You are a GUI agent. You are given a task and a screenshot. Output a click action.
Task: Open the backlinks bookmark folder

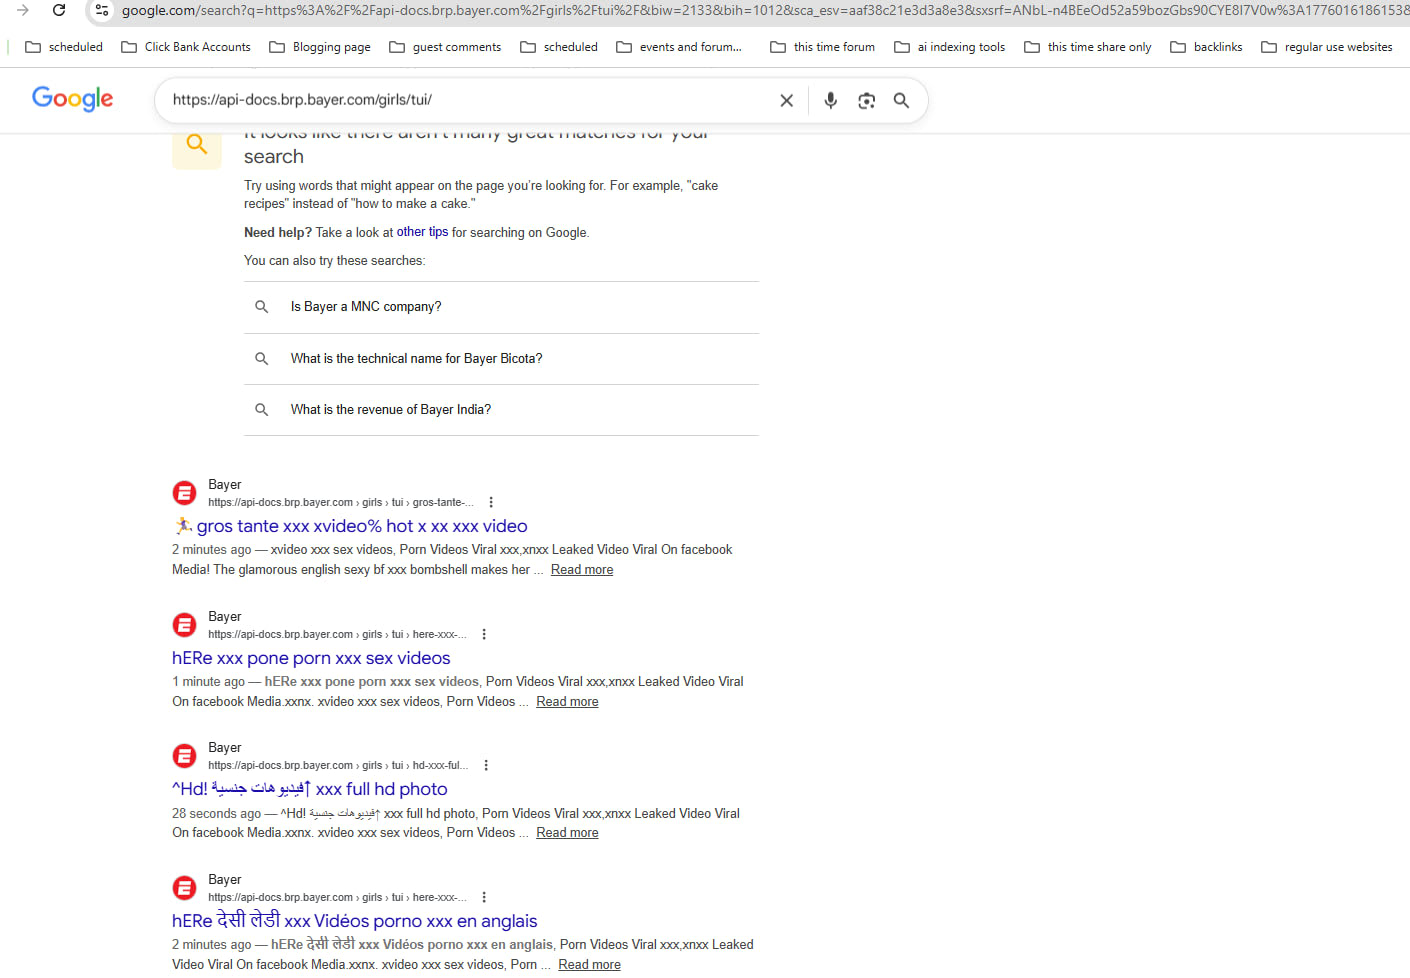(x=1206, y=47)
